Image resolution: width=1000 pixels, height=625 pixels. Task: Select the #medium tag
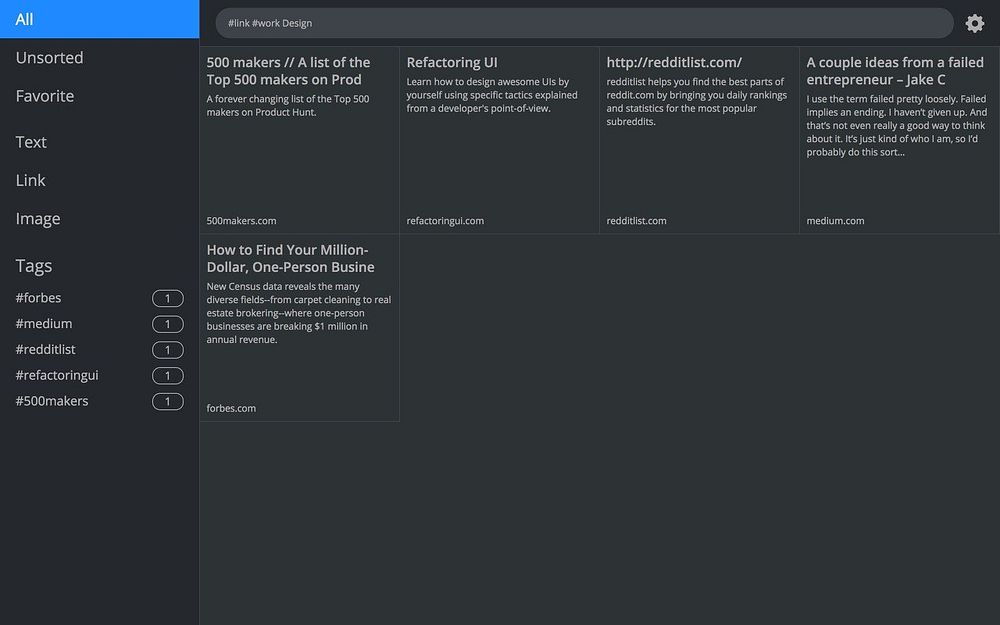point(44,324)
